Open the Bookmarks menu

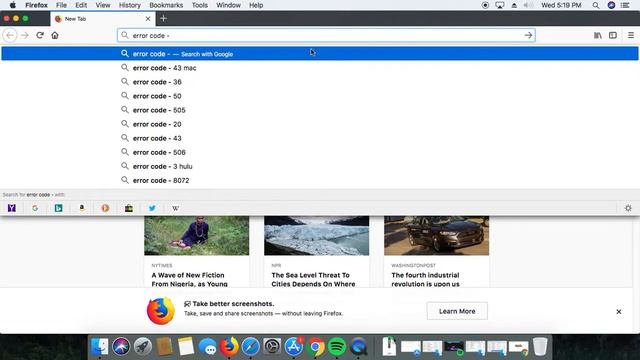[x=166, y=5]
